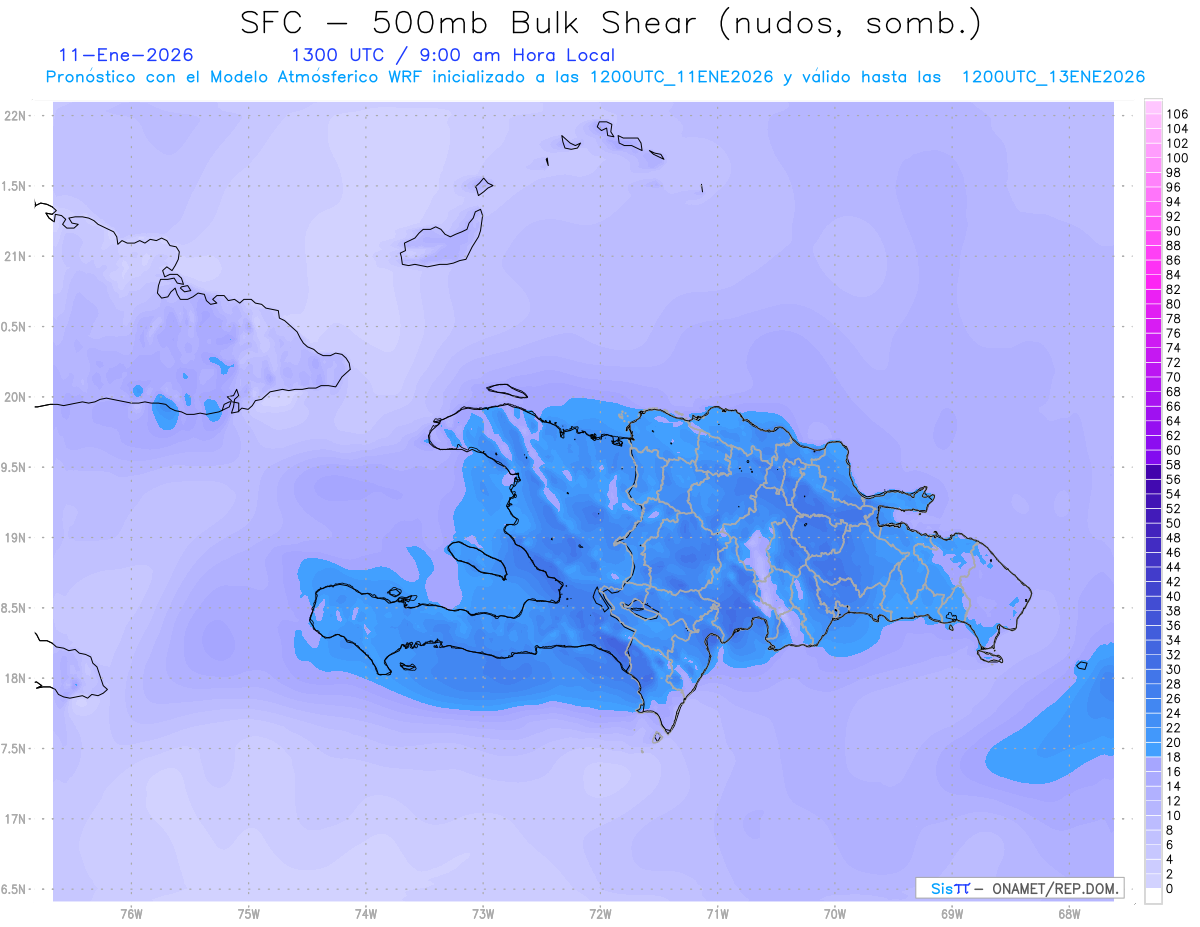Image resolution: width=1200 pixels, height=927 pixels.
Task: Click the "69W" longitude label
Action: (x=952, y=913)
